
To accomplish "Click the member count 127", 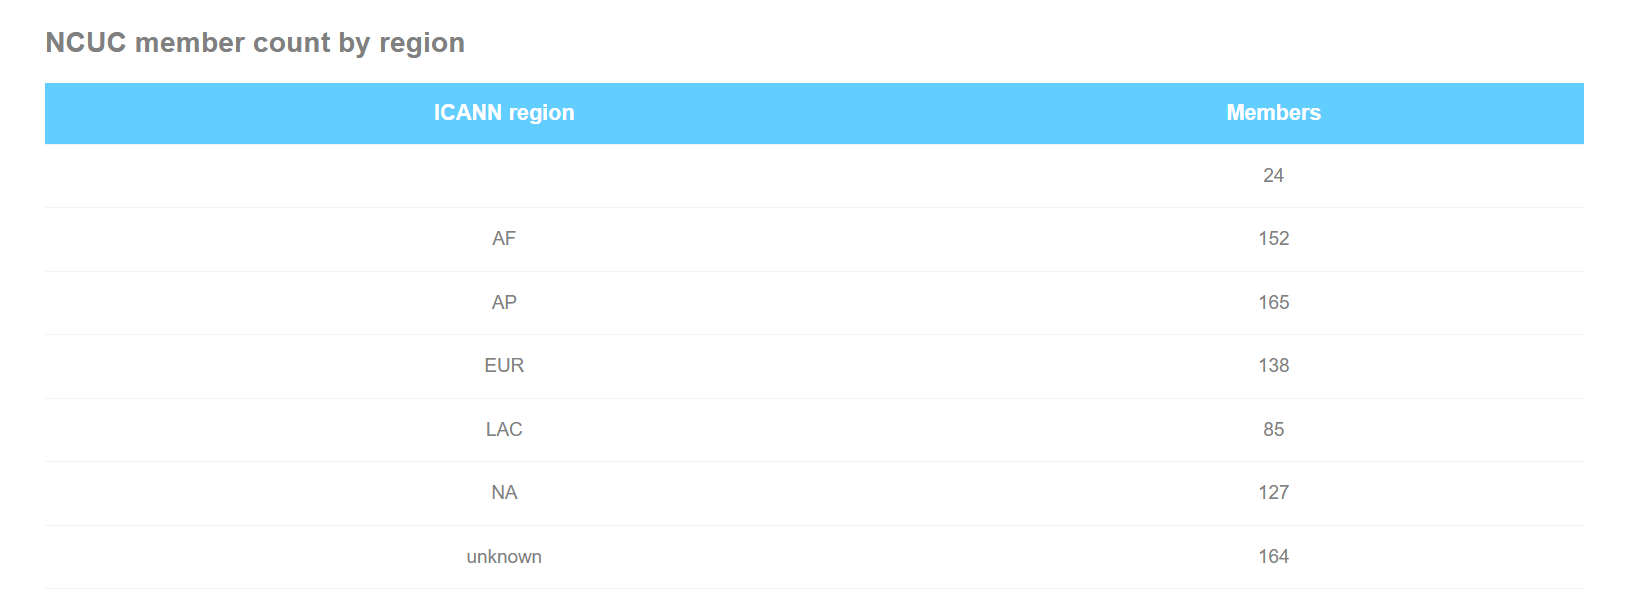I will [1273, 493].
